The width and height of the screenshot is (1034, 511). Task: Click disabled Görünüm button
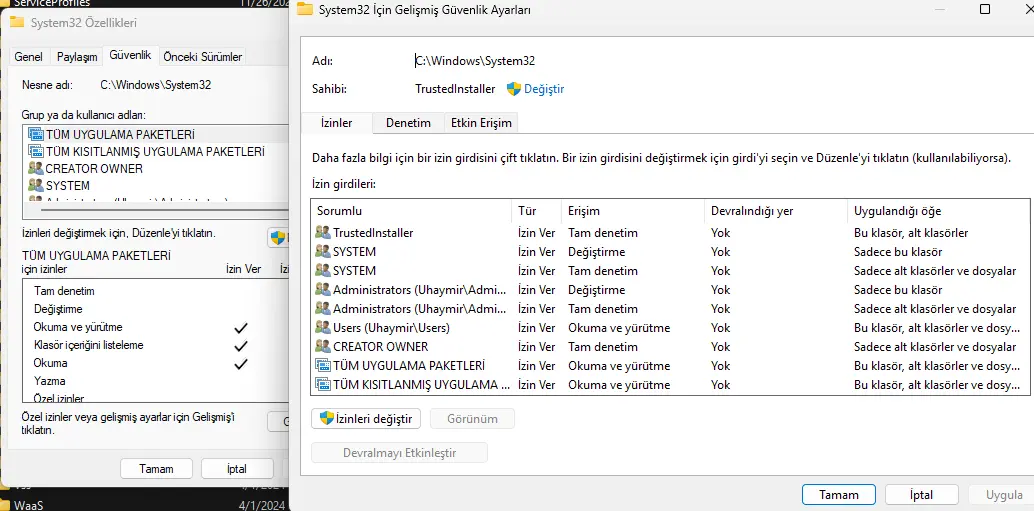click(472, 418)
